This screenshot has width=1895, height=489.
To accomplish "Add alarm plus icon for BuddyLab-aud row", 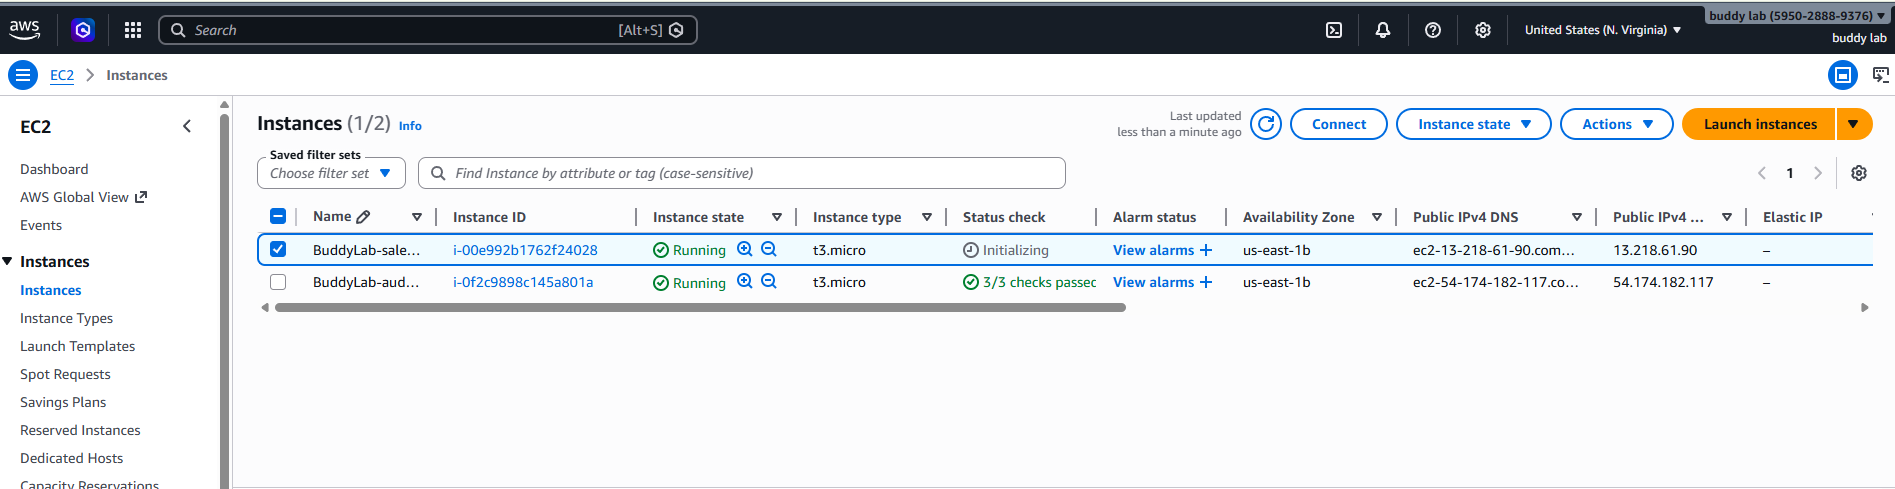I will (1206, 282).
